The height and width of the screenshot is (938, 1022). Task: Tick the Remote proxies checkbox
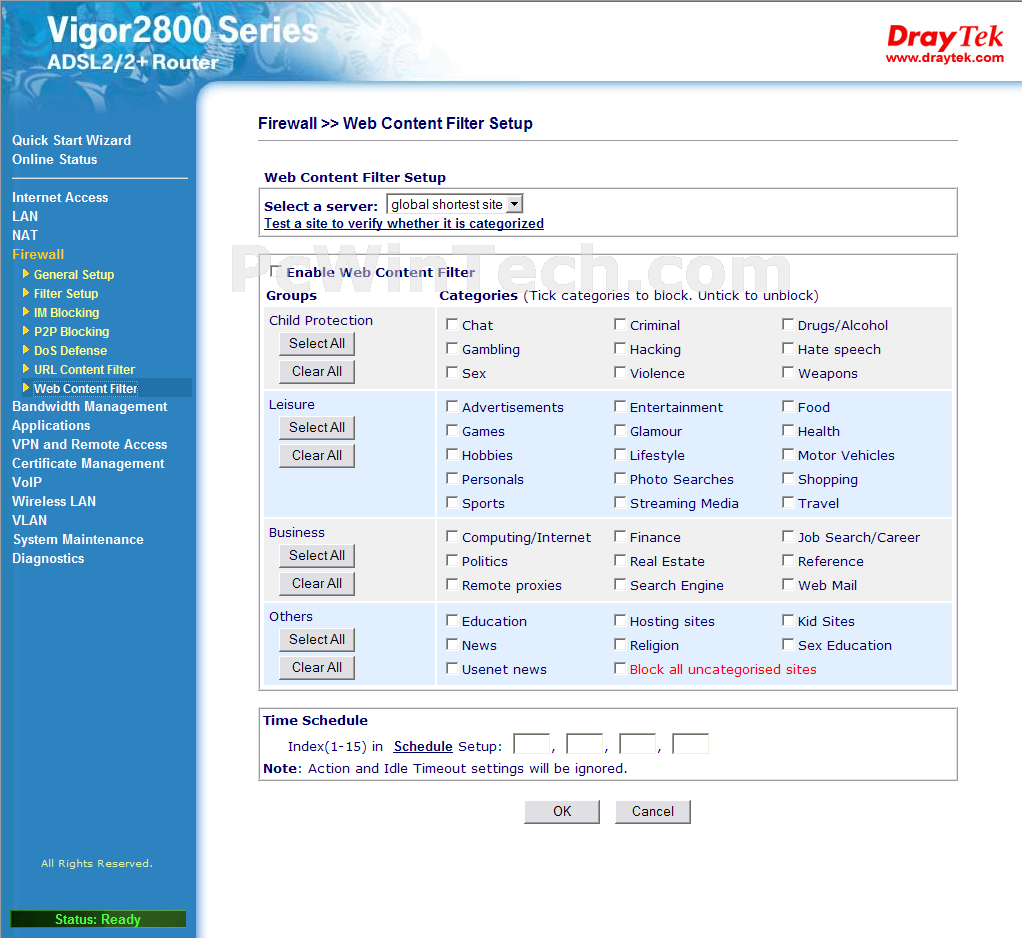click(x=452, y=584)
